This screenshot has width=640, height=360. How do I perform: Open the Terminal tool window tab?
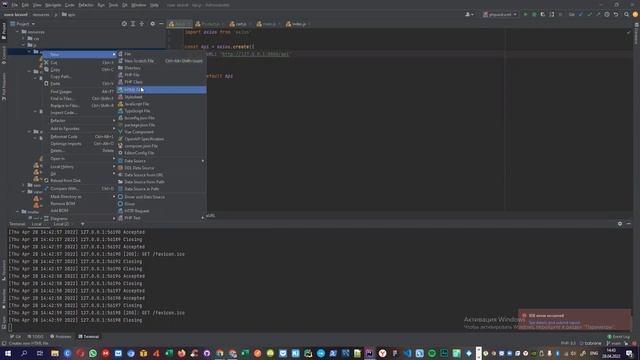tap(89, 336)
